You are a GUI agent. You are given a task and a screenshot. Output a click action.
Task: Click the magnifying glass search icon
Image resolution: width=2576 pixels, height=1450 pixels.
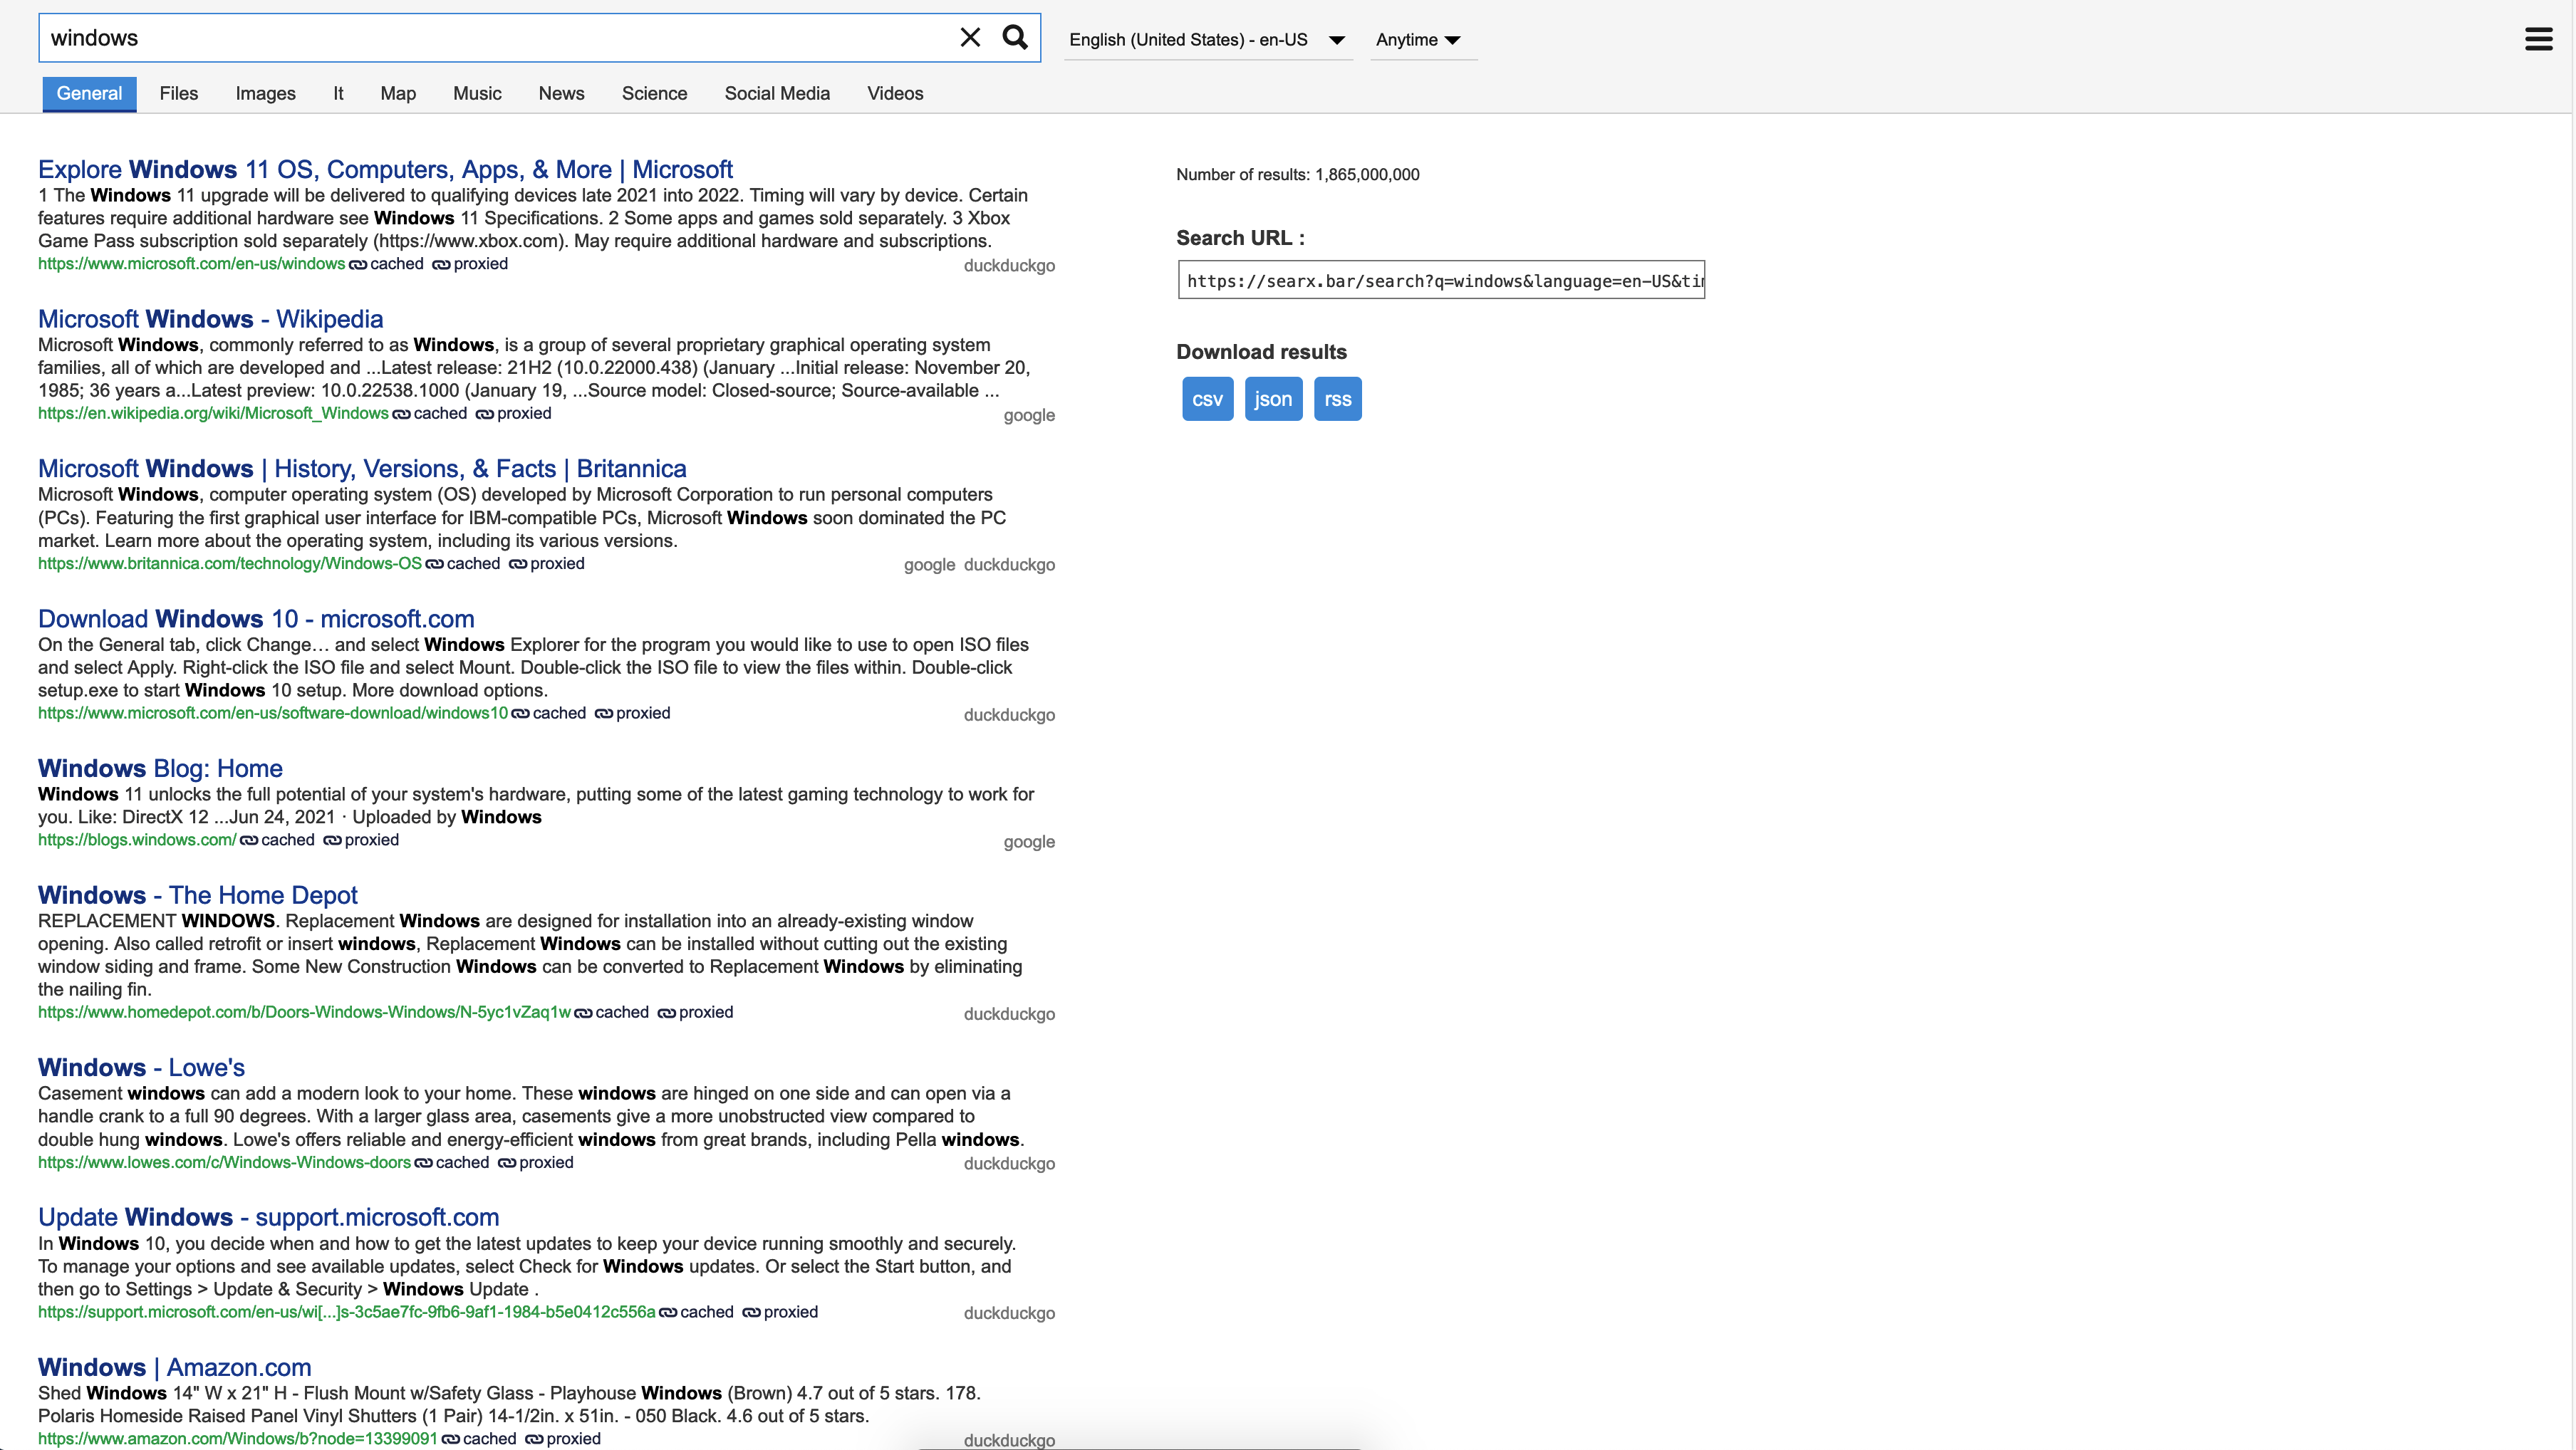pyautogui.click(x=1015, y=38)
